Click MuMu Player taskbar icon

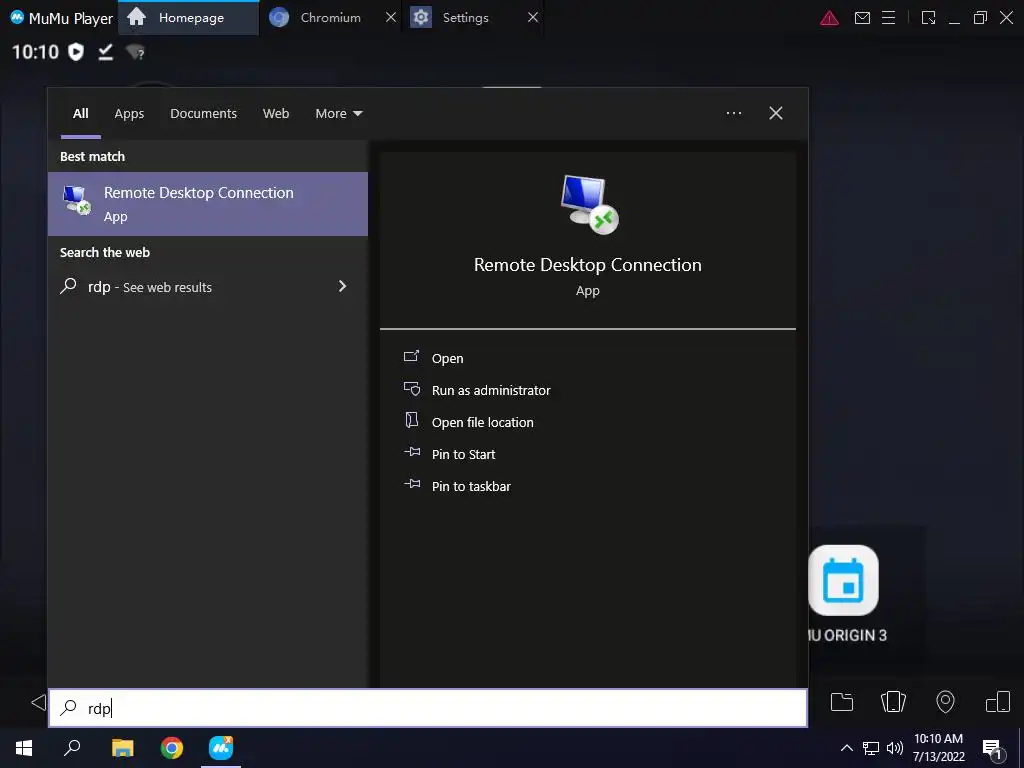tap(221, 748)
